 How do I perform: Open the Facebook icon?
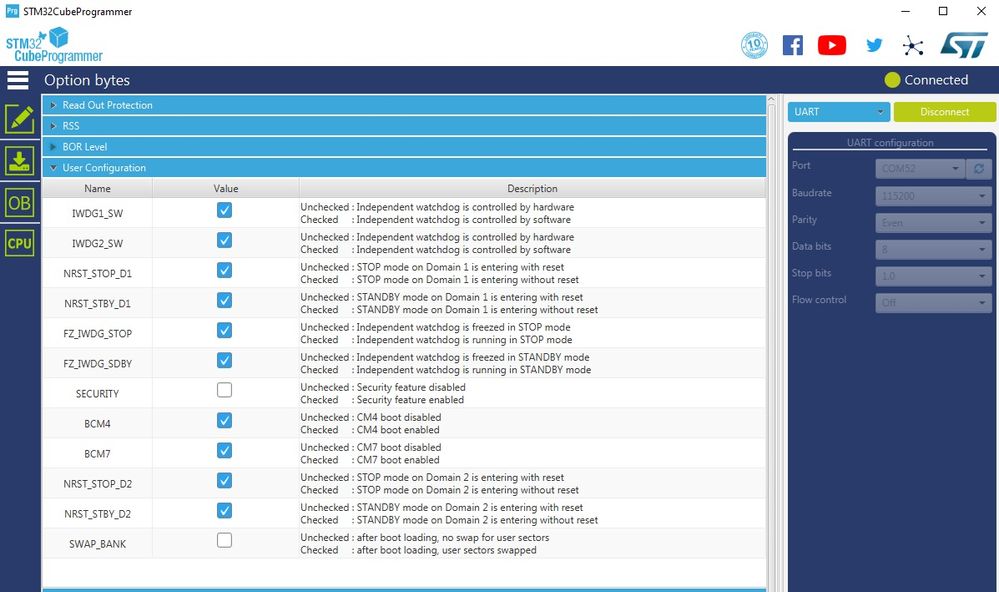[793, 45]
